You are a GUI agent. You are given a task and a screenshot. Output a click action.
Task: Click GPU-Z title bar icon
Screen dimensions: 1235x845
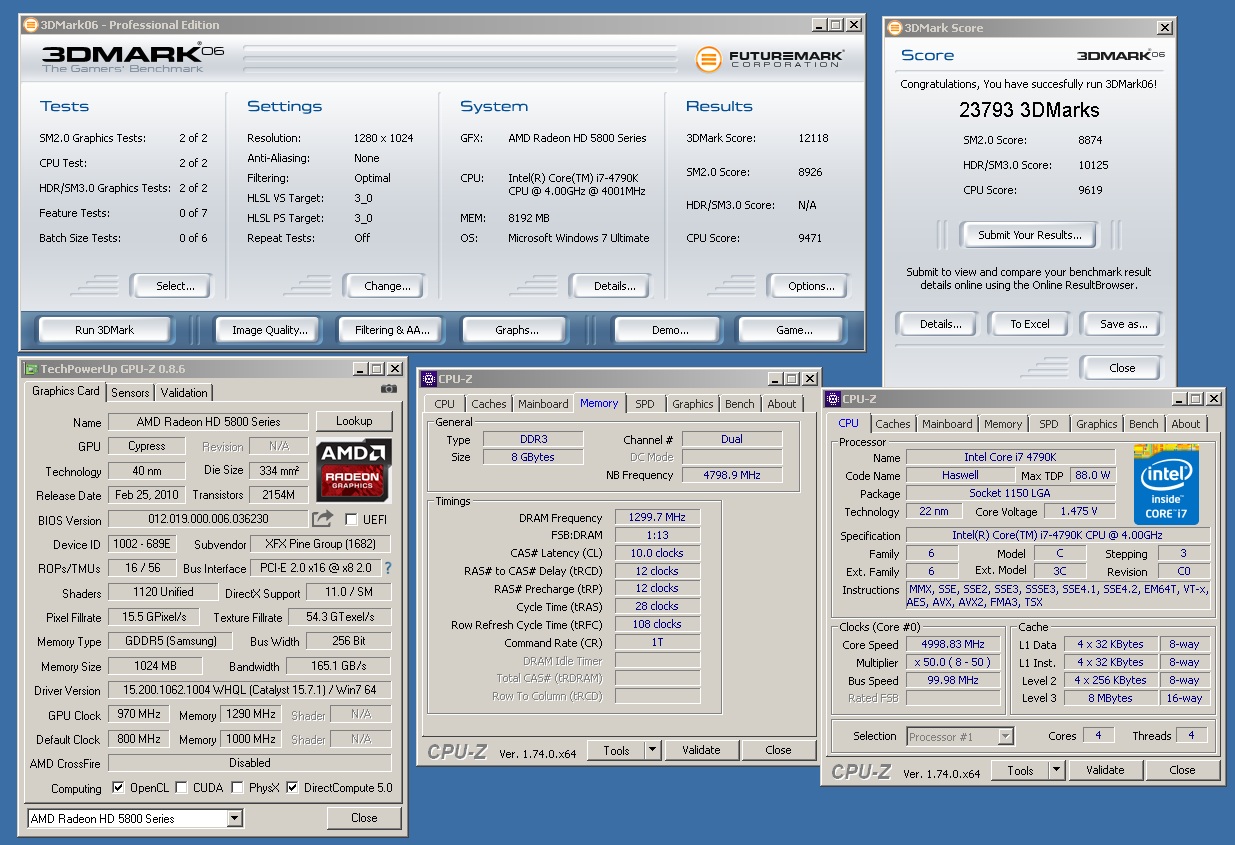[31, 369]
